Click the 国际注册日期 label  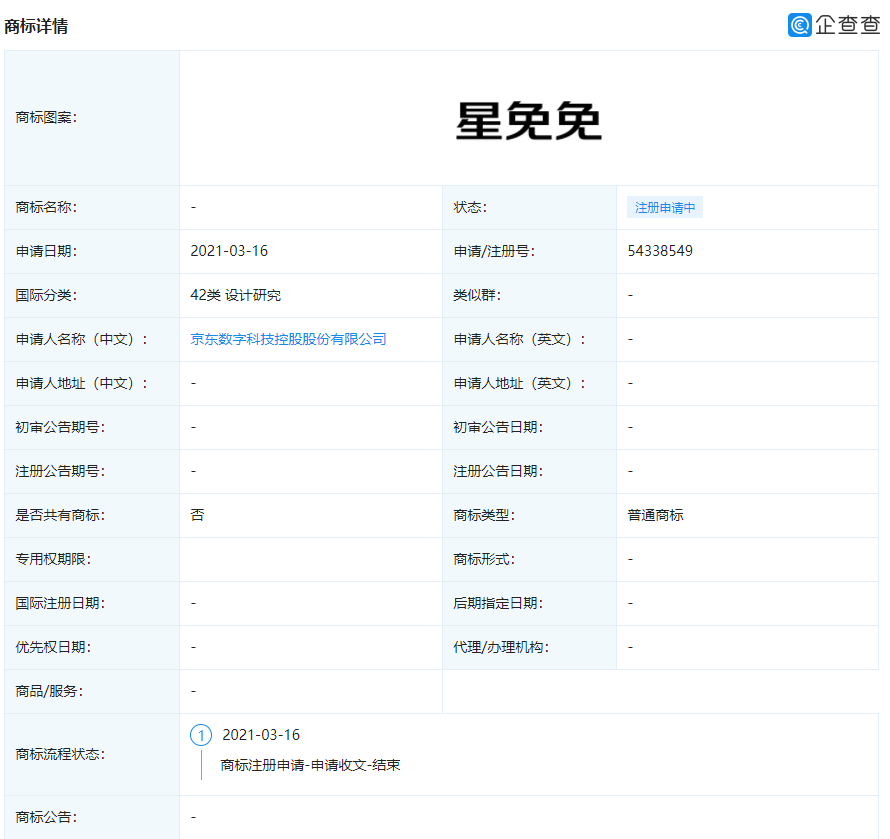[60, 603]
